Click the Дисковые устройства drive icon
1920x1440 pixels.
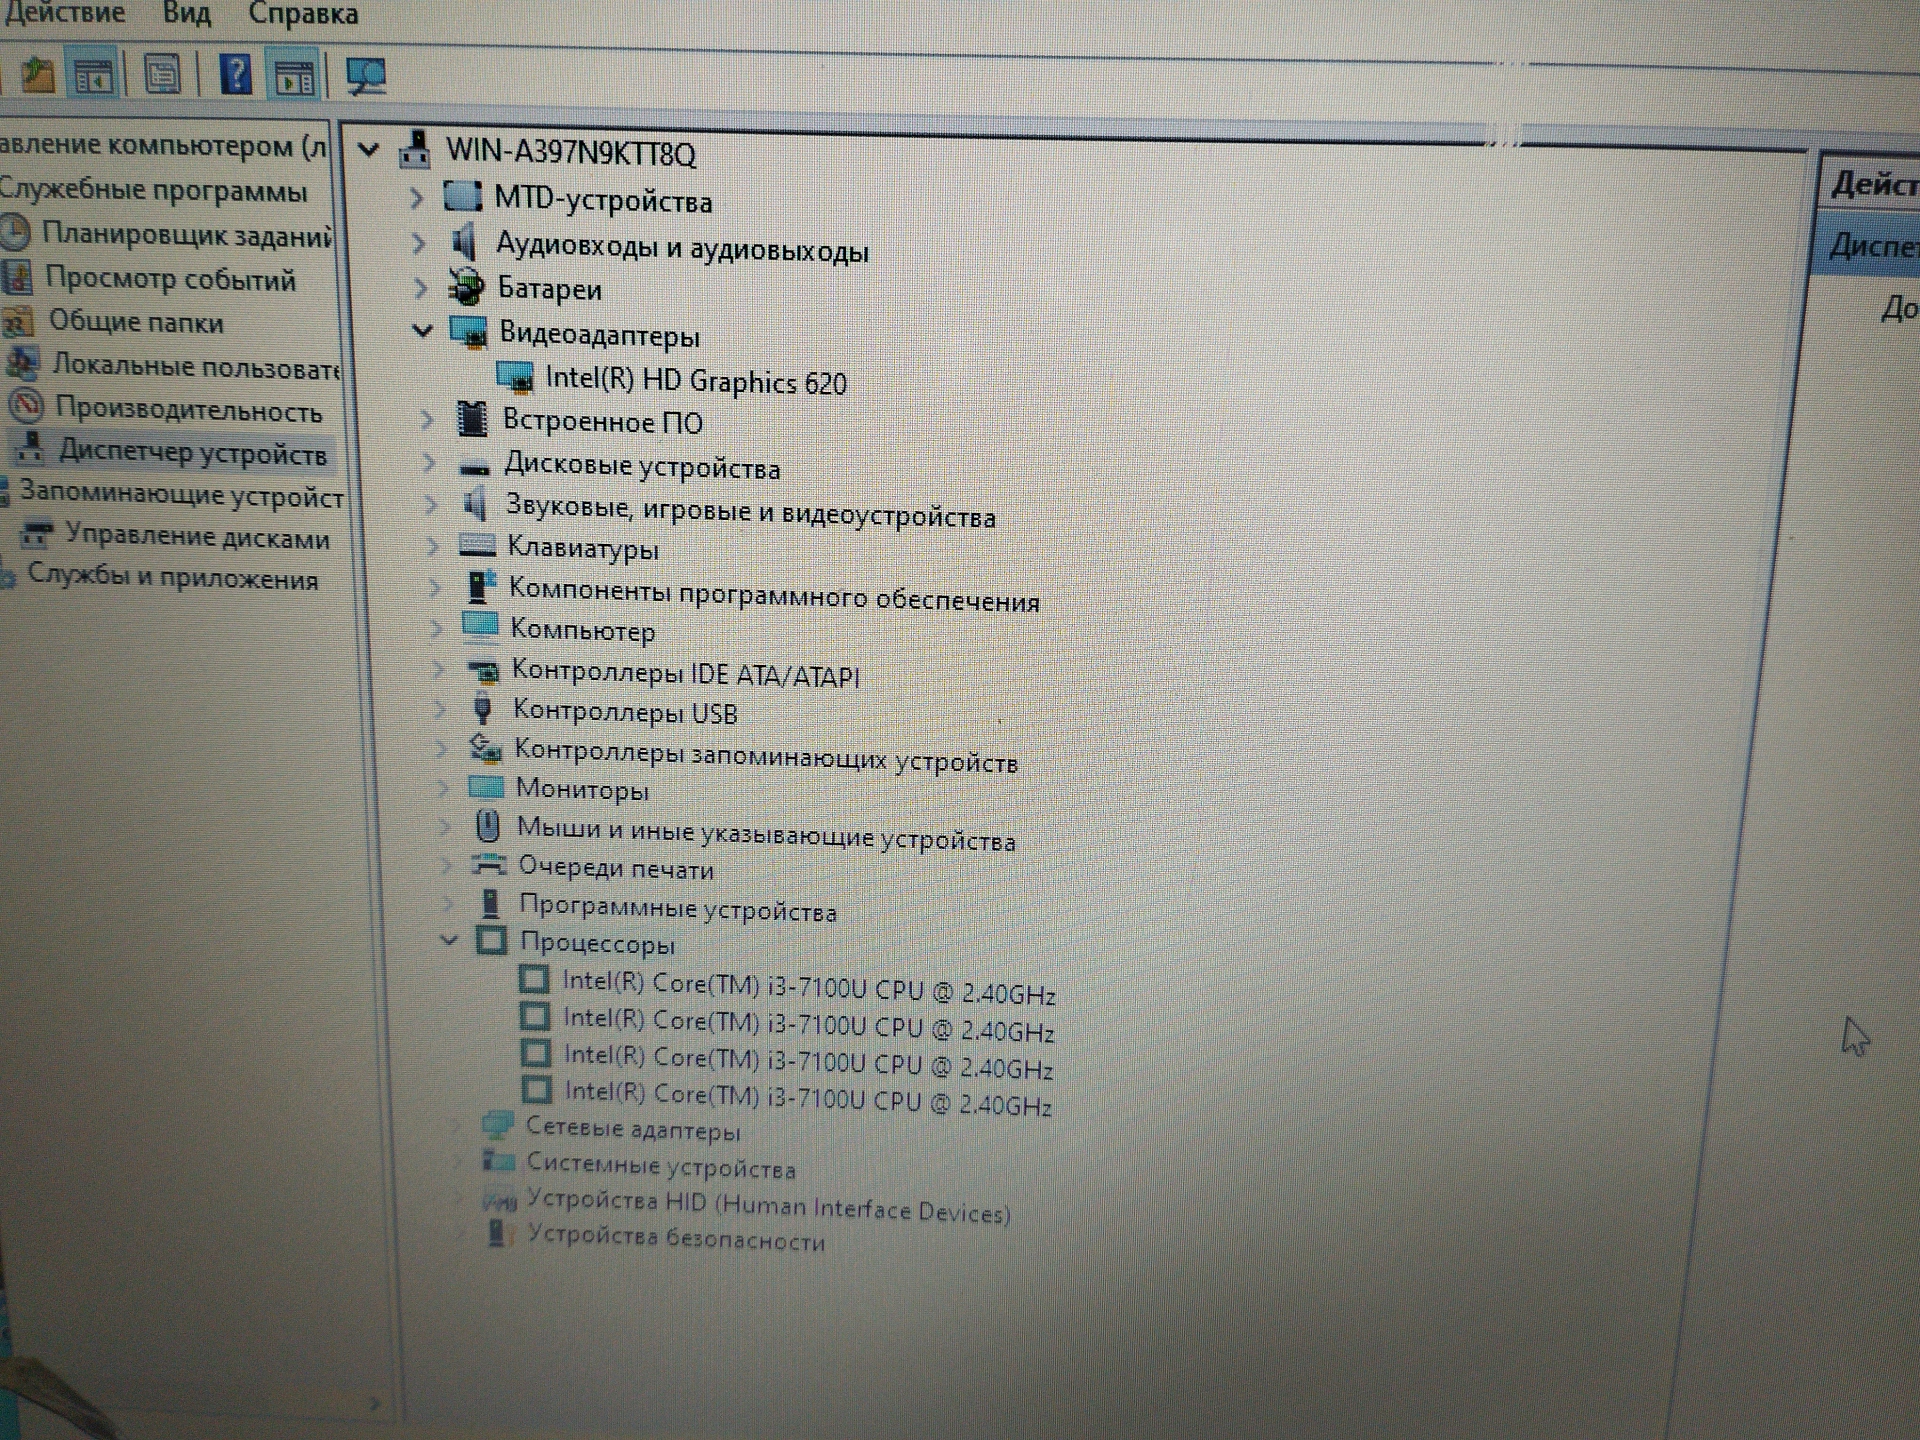point(474,467)
